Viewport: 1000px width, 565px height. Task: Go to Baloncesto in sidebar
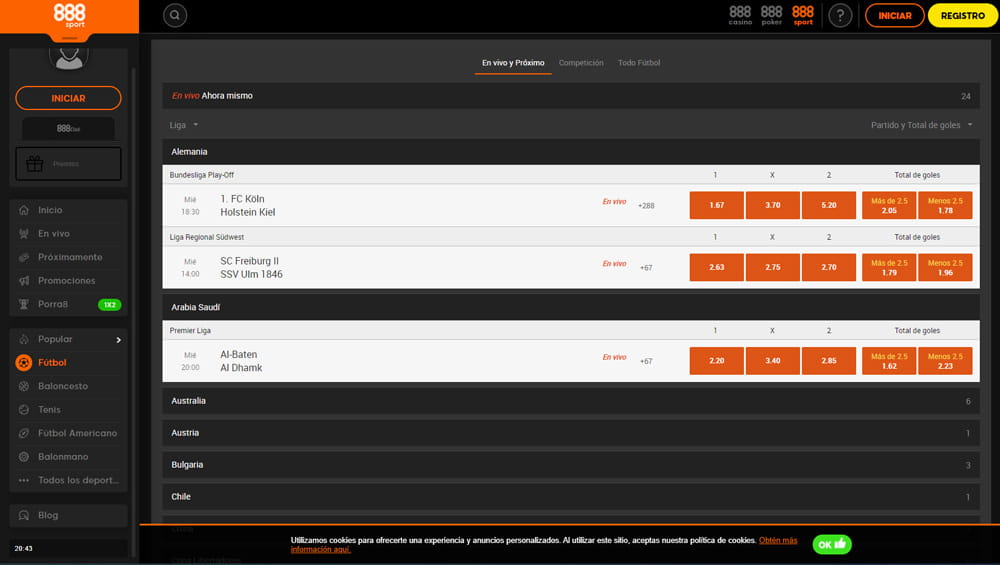(x=62, y=386)
